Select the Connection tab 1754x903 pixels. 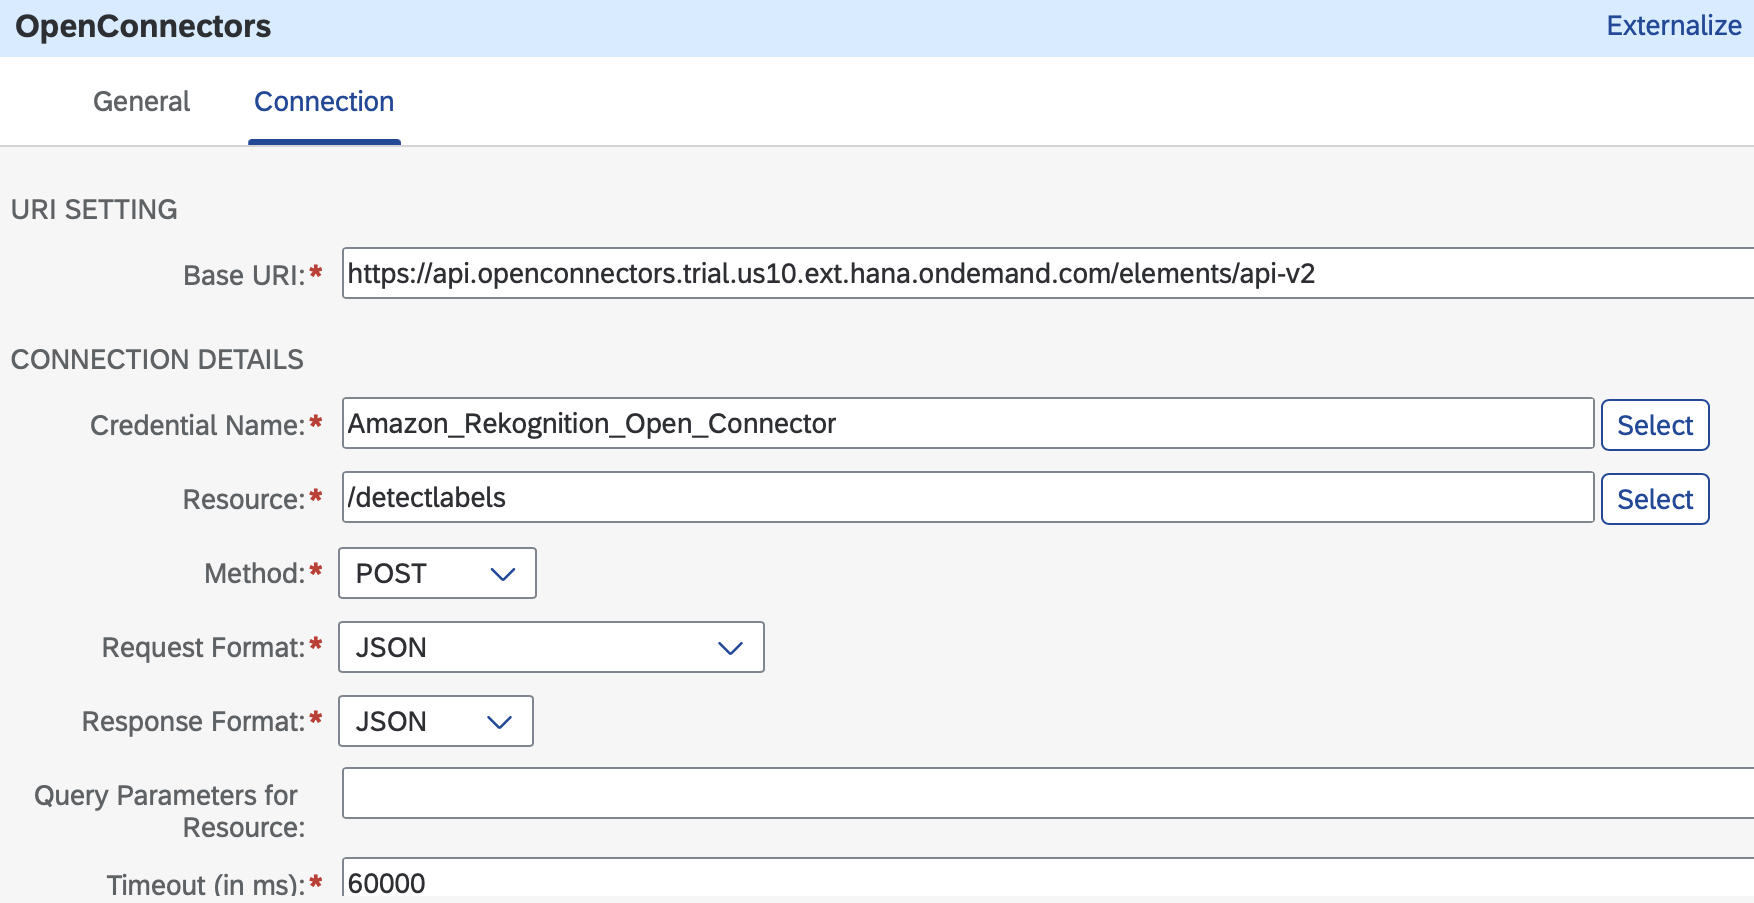tap(324, 102)
